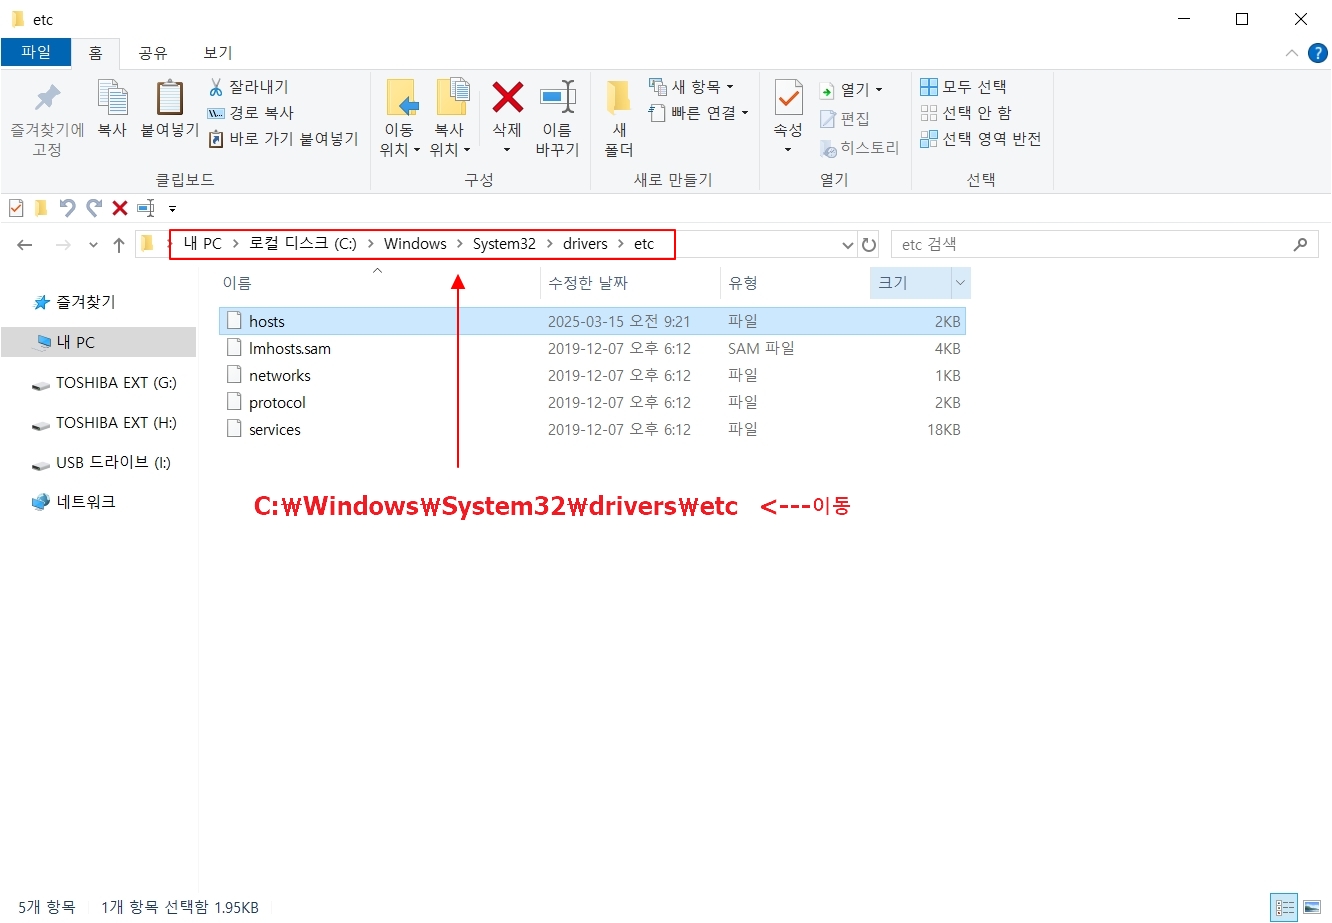
Task: Click the Pin to Quick Access icon
Action: pos(47,100)
